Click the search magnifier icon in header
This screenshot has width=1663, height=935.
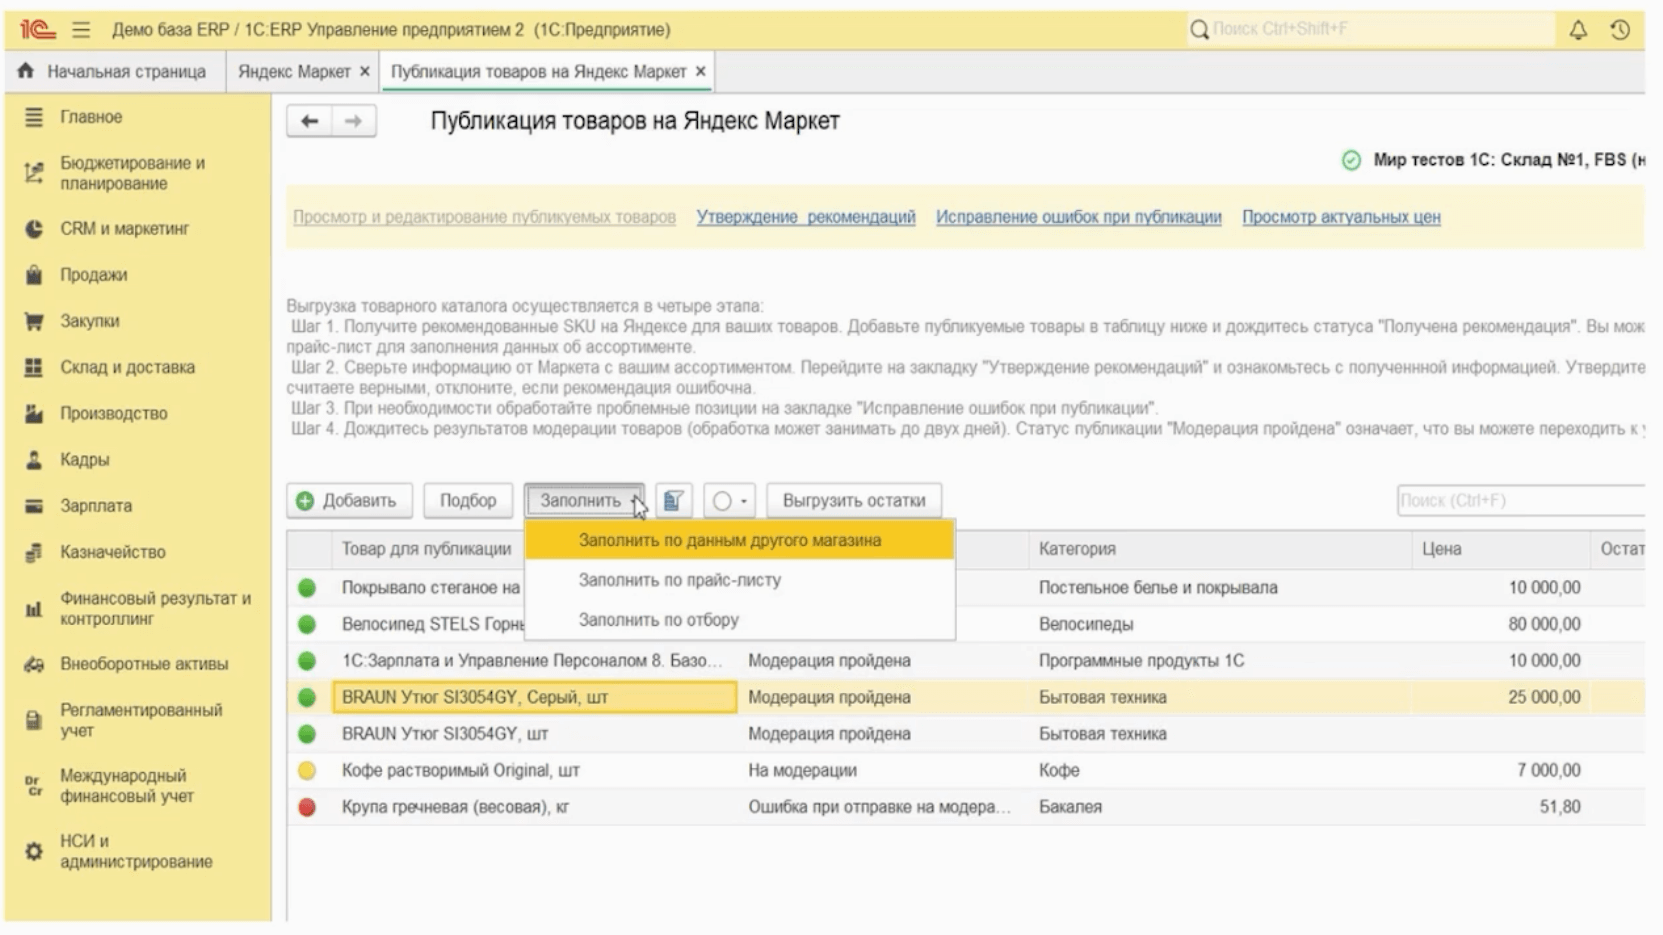[1199, 30]
